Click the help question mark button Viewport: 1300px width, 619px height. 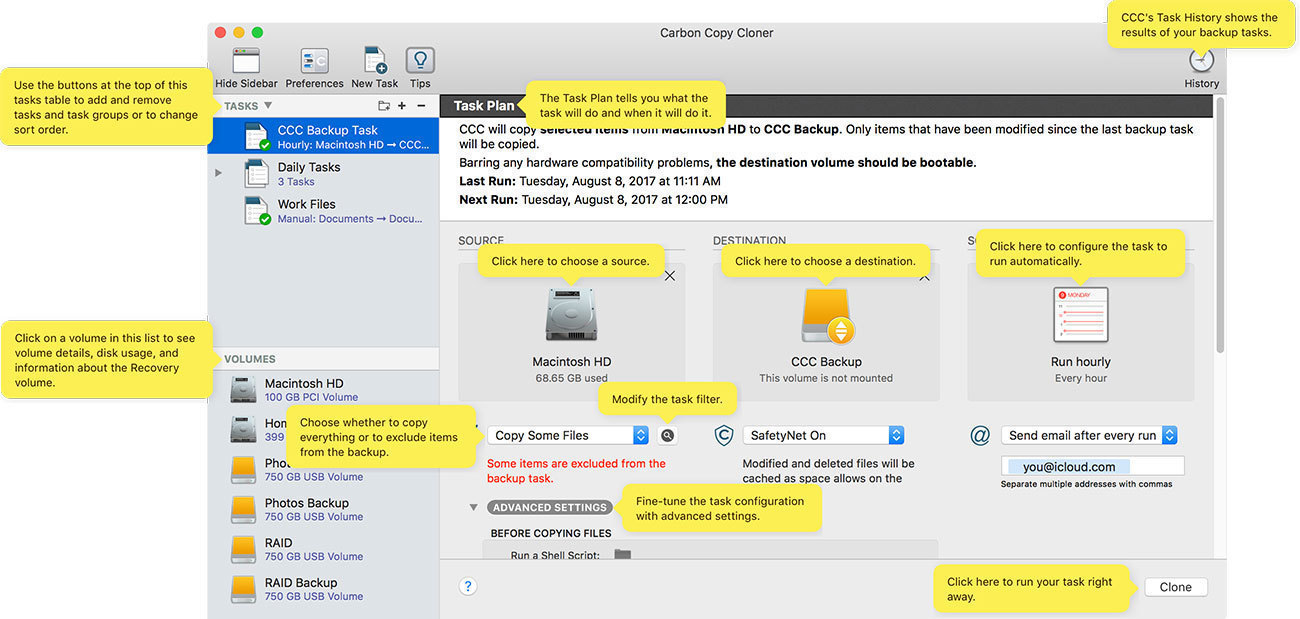point(467,587)
